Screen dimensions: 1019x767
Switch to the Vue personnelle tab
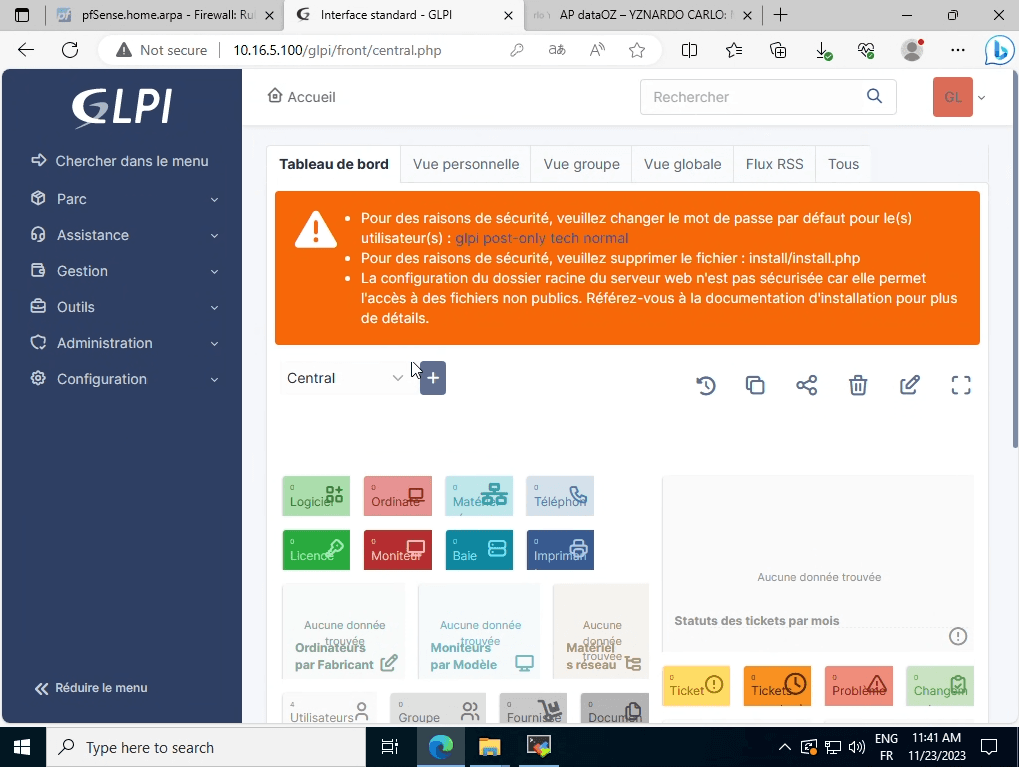click(465, 164)
